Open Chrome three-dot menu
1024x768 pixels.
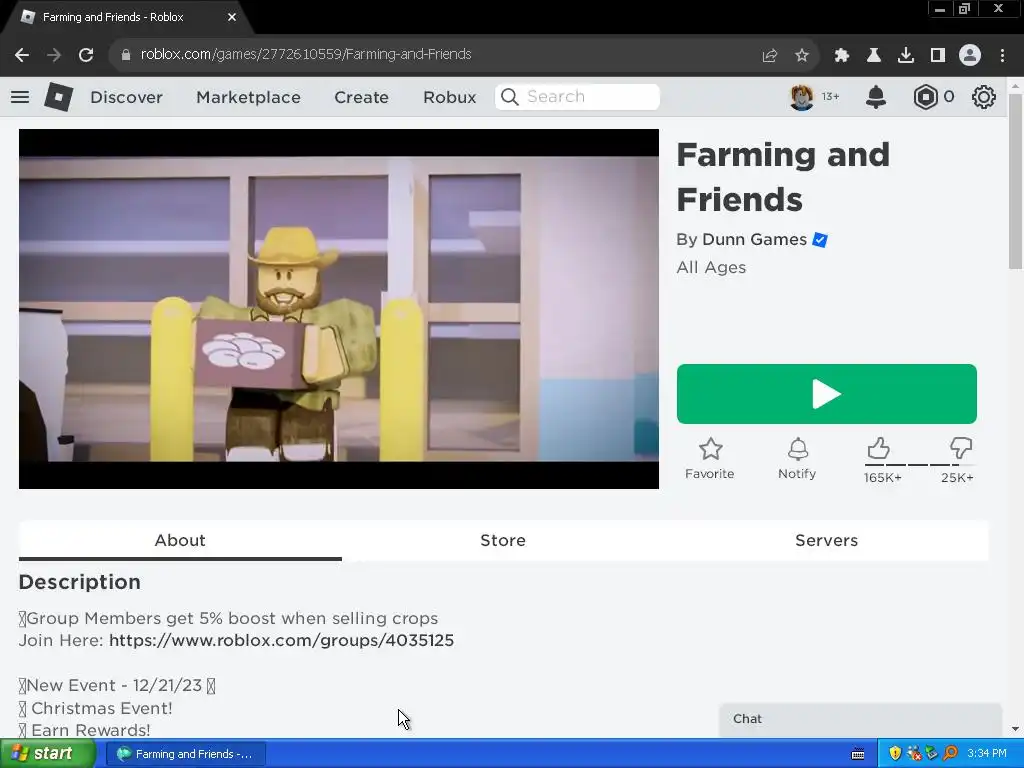pyautogui.click(x=1002, y=56)
